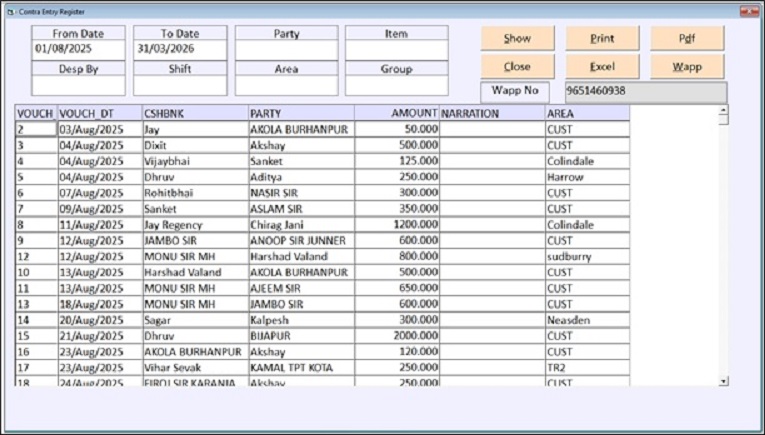Click the AMOUNT column header

click(x=397, y=113)
